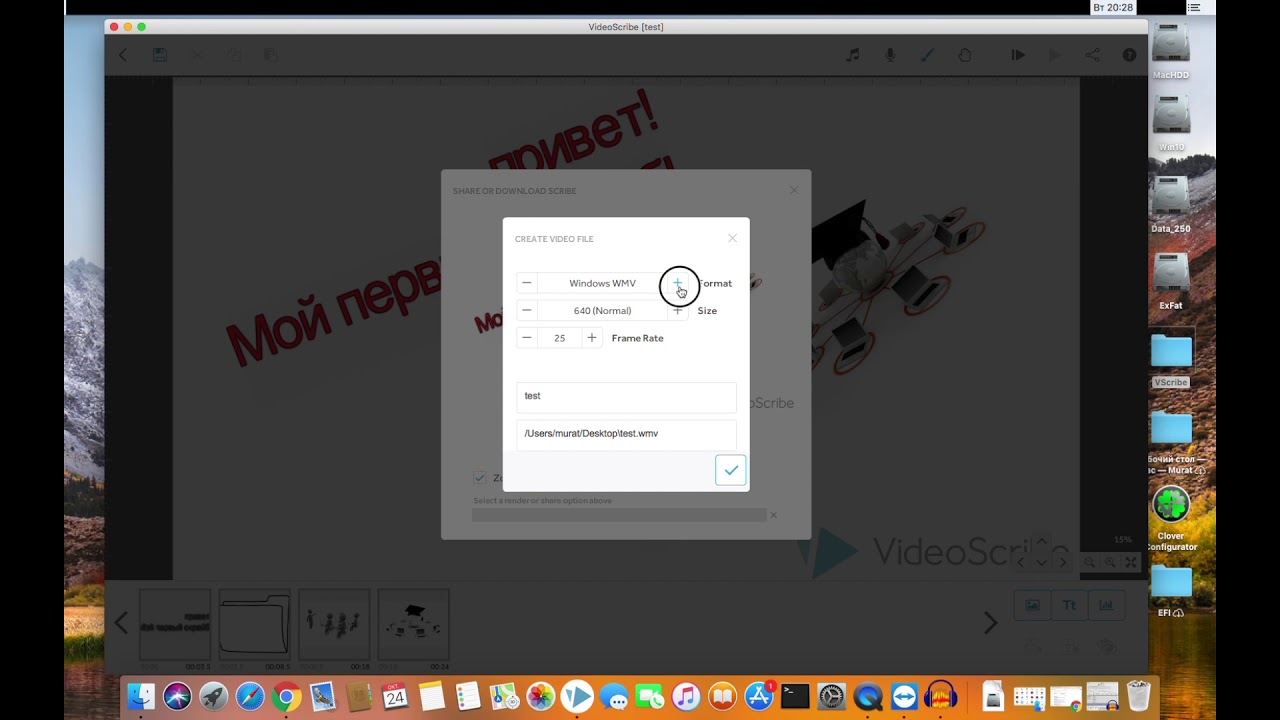The height and width of the screenshot is (720, 1280).
Task: Open the voiceover microphone icon
Action: (x=890, y=55)
